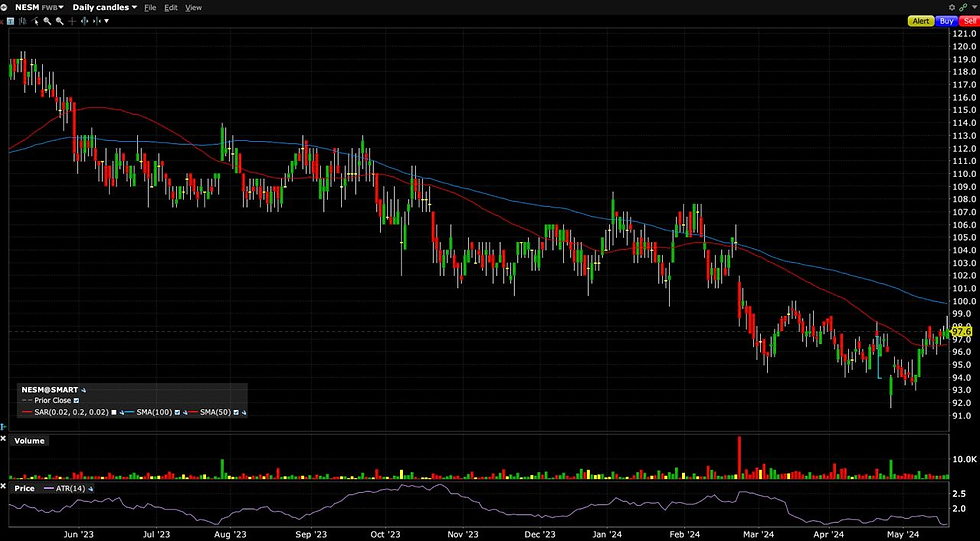Click the Volume panel label
The image size is (980, 541).
click(29, 441)
